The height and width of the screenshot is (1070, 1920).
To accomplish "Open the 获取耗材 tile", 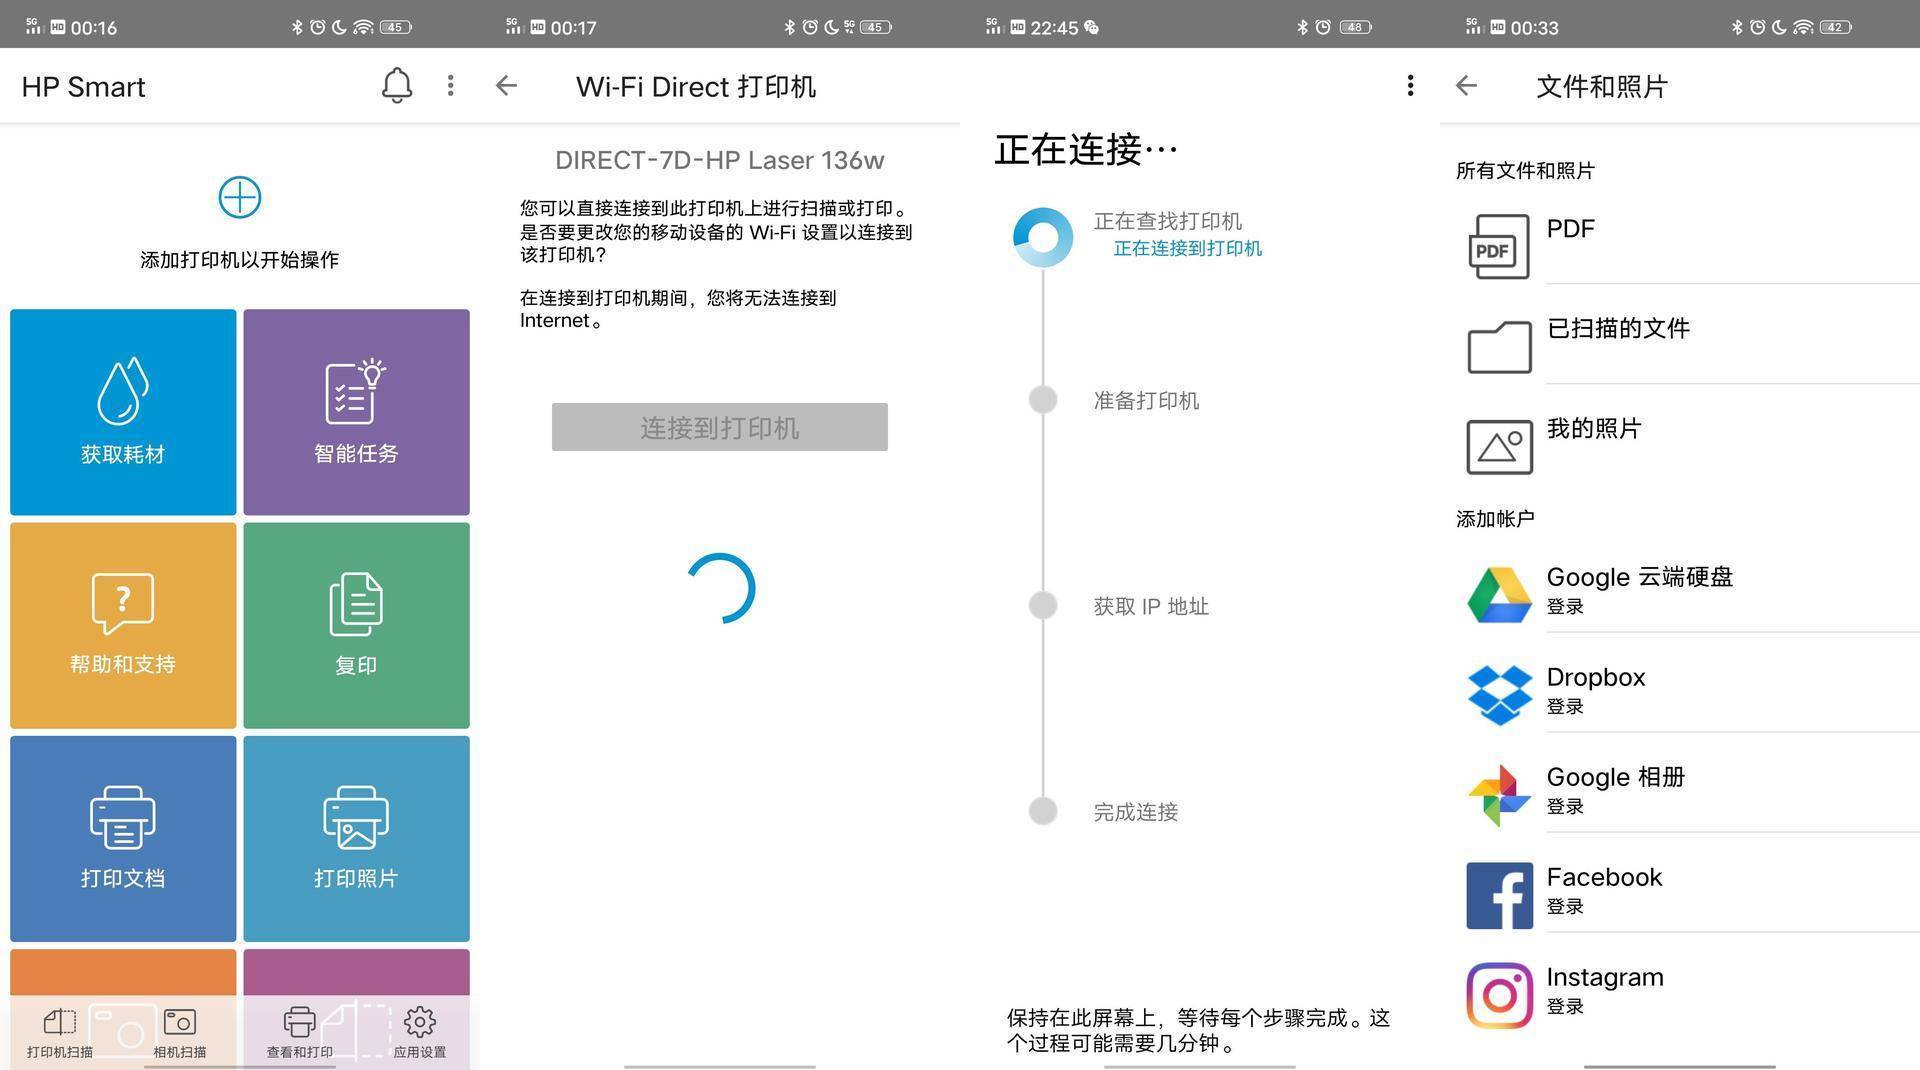I will [122, 411].
